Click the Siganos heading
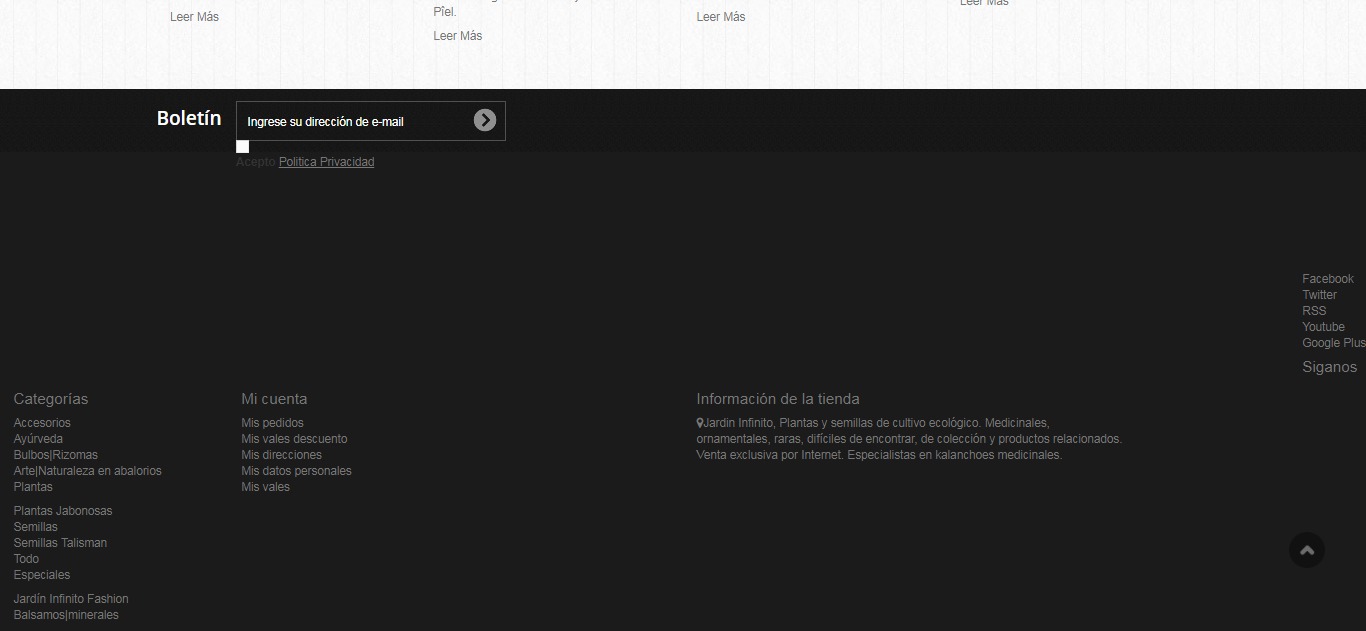The height and width of the screenshot is (631, 1366). (1329, 367)
